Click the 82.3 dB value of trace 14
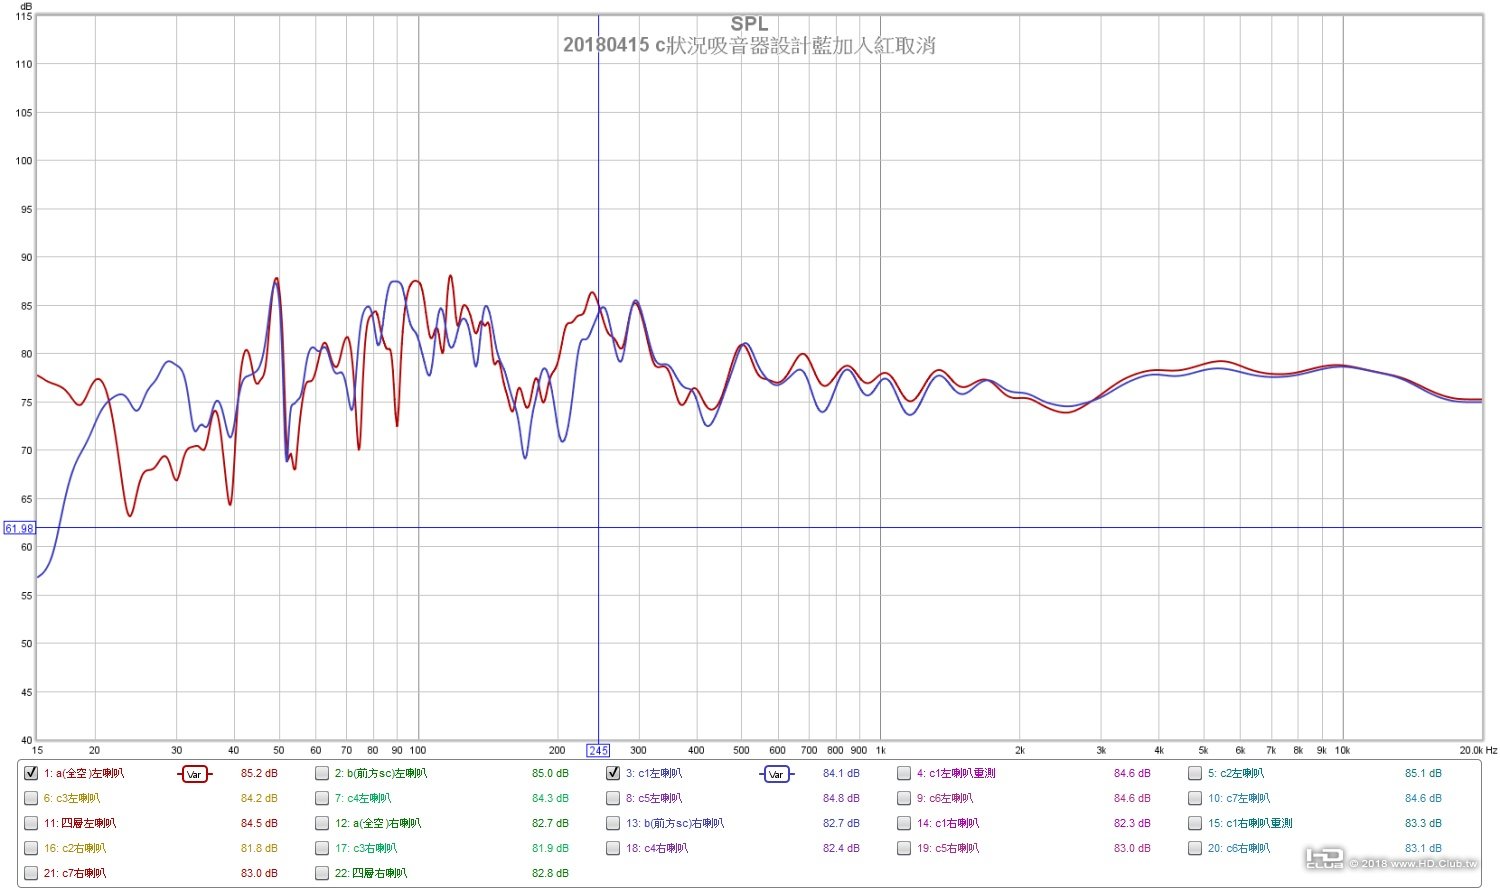Image resolution: width=1500 pixels, height=889 pixels. point(1132,823)
